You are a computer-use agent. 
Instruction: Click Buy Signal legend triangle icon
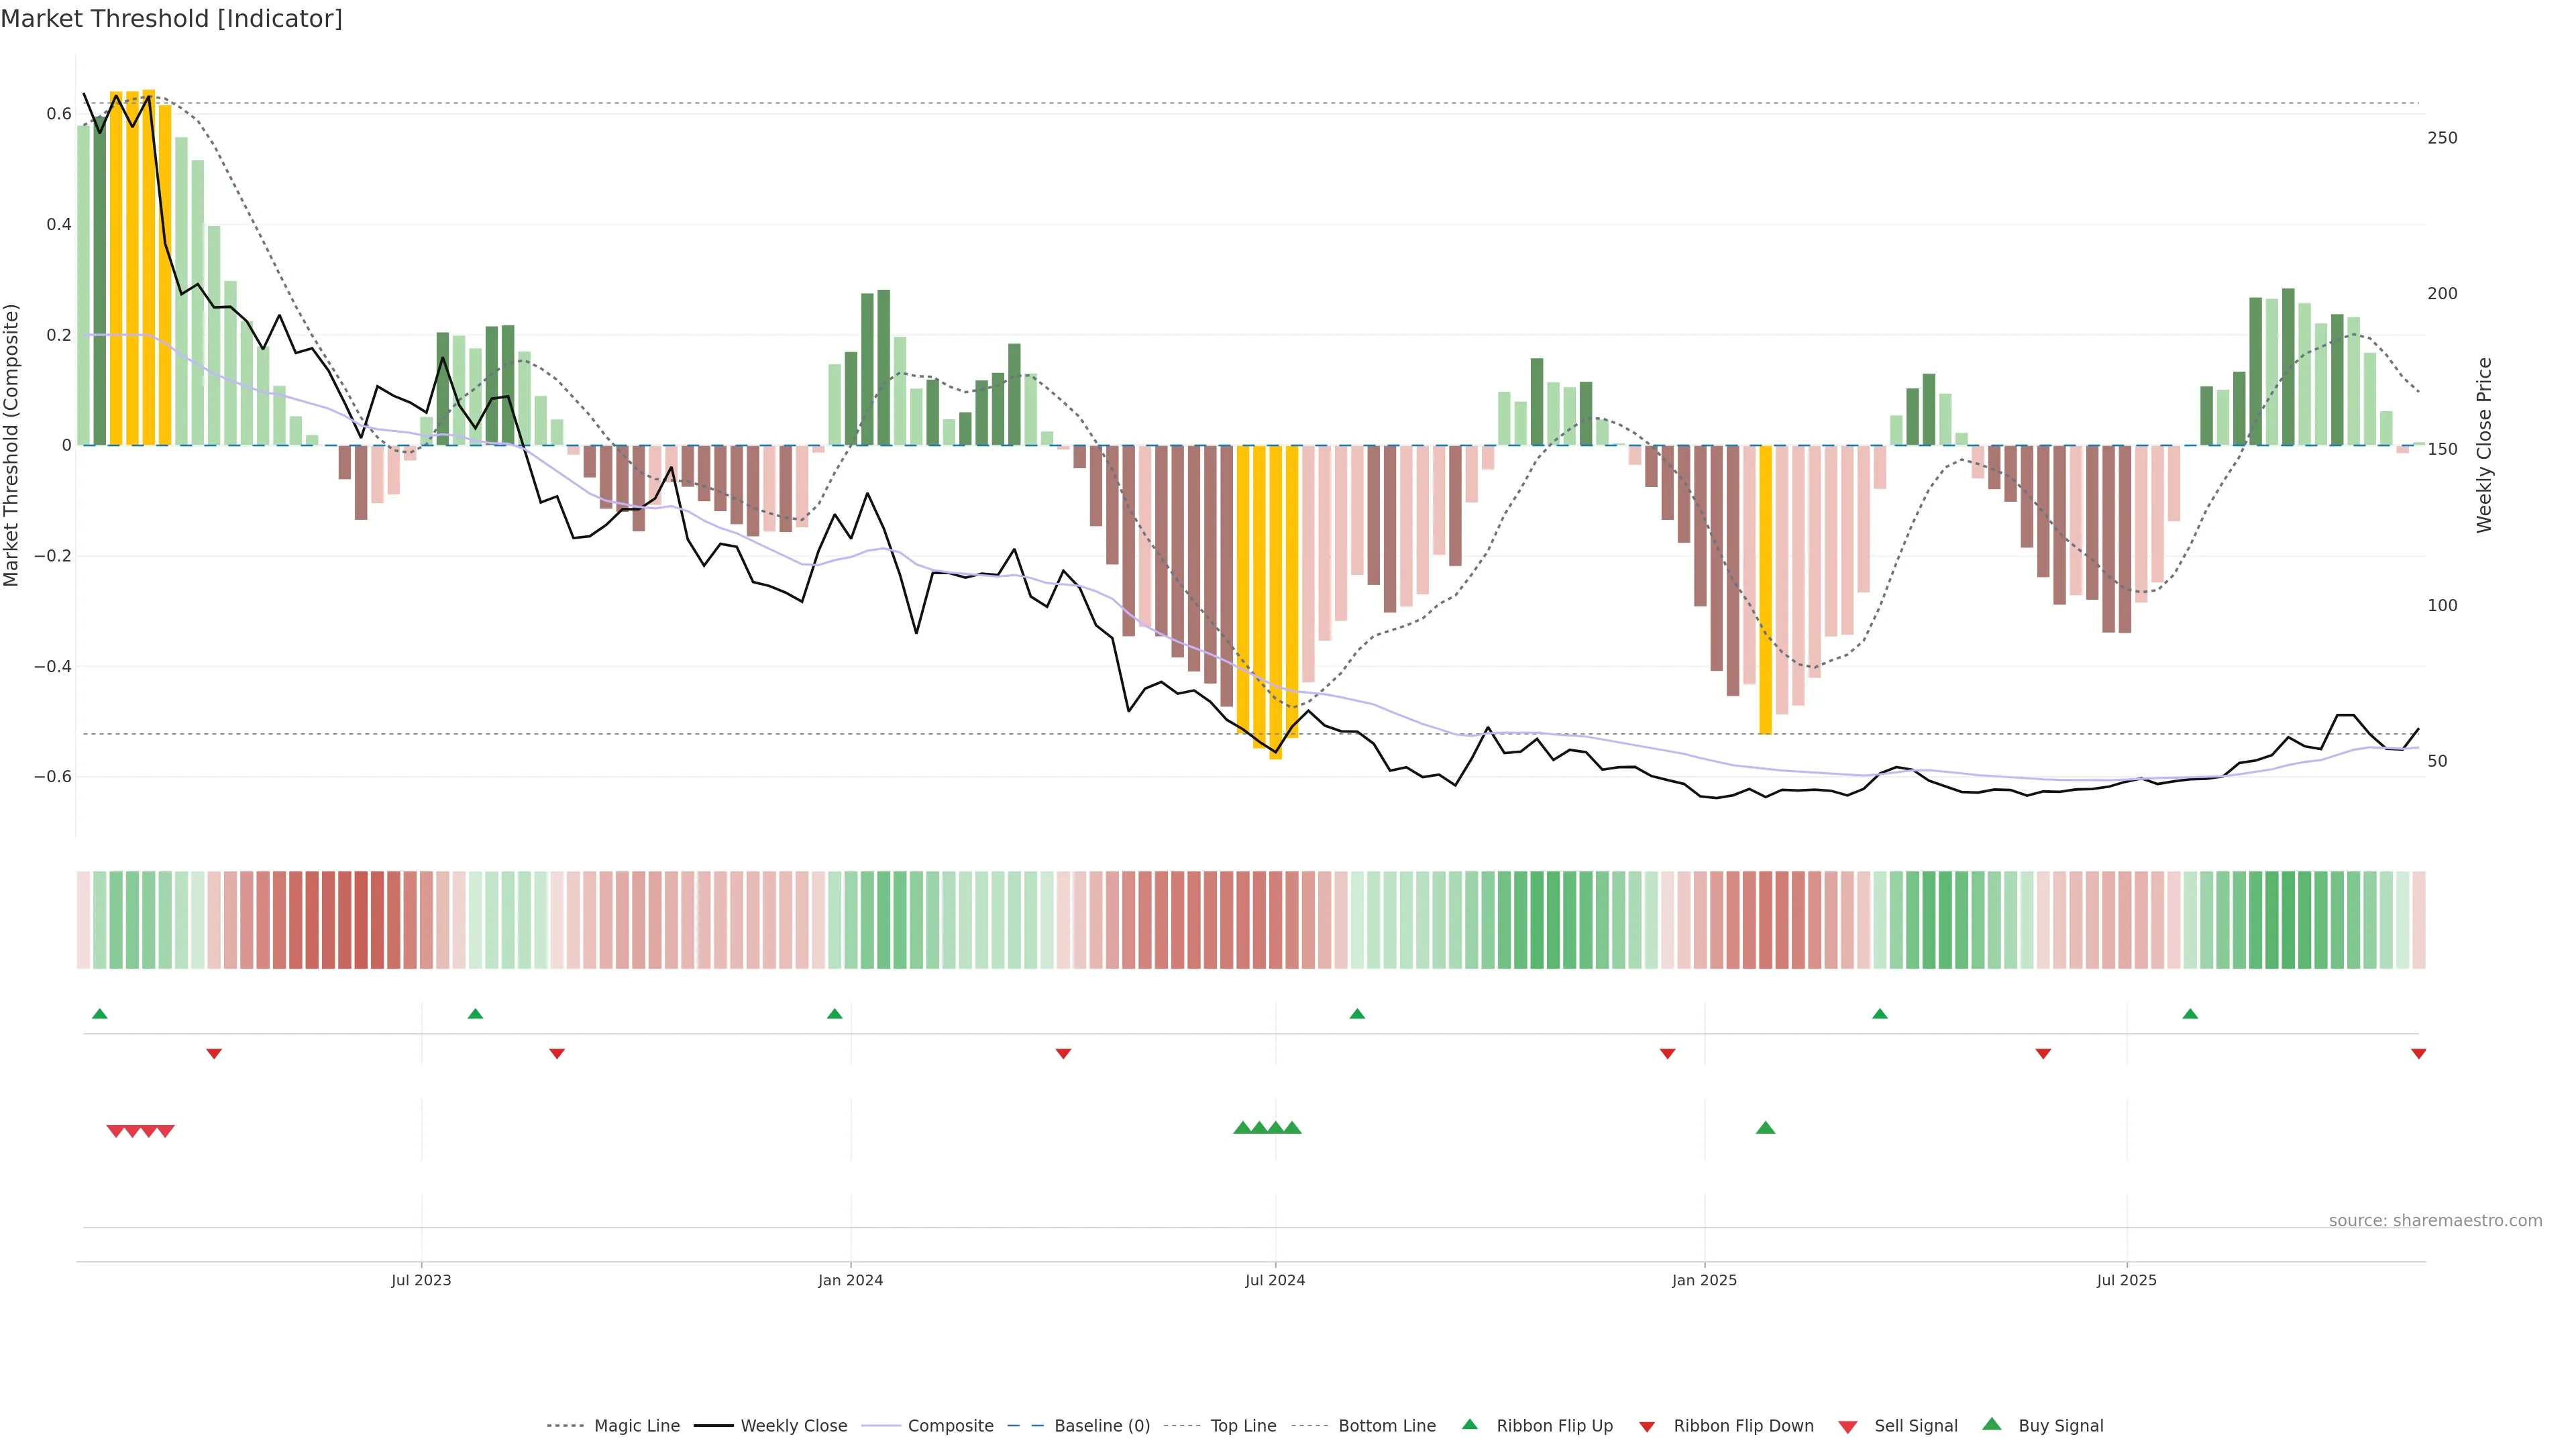coord(1992,1425)
